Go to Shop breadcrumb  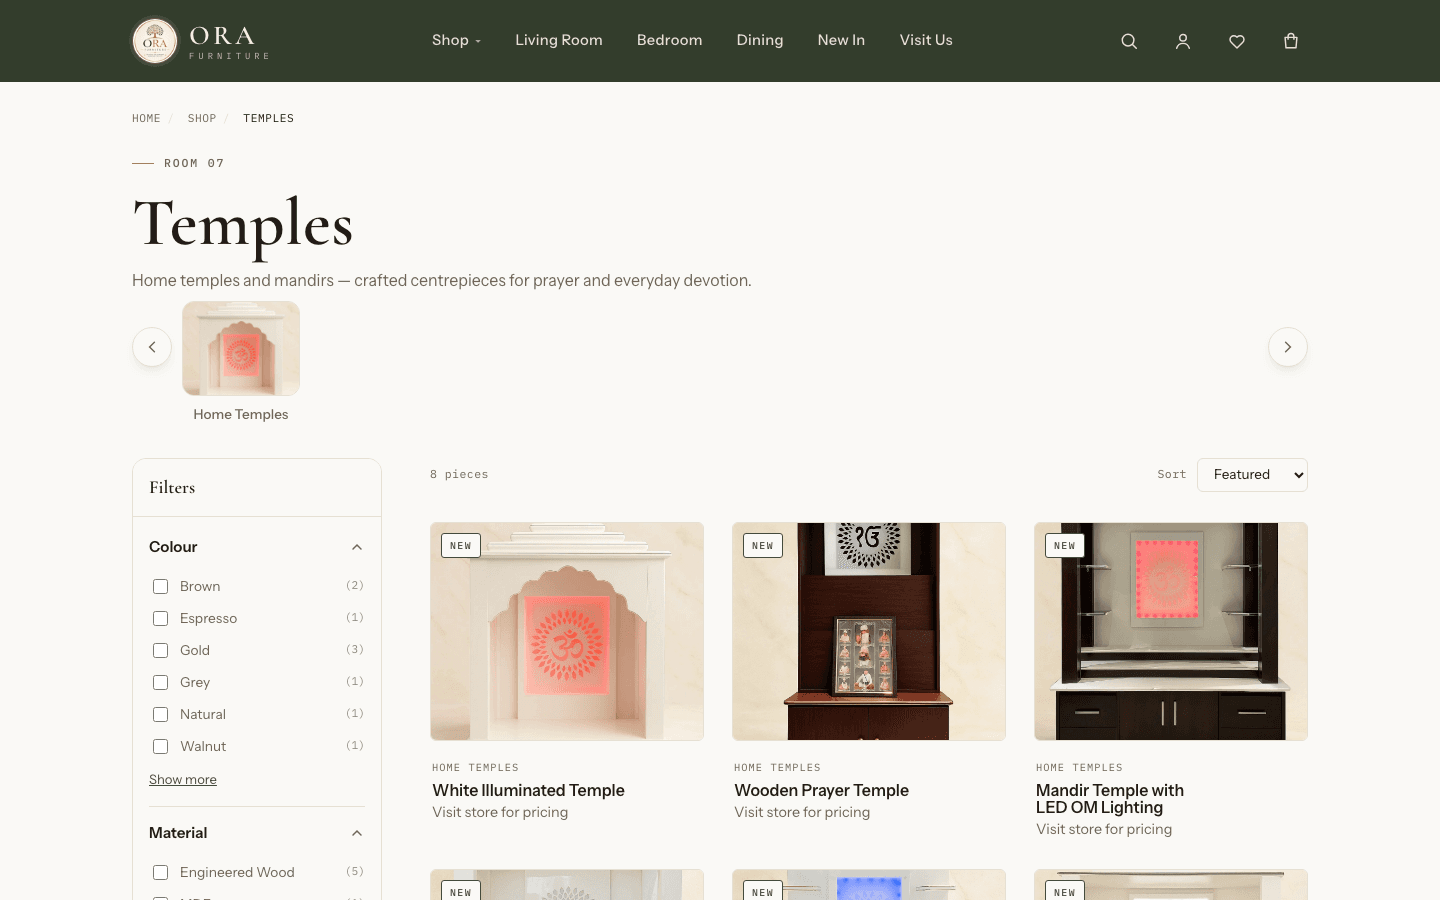pyautogui.click(x=202, y=118)
